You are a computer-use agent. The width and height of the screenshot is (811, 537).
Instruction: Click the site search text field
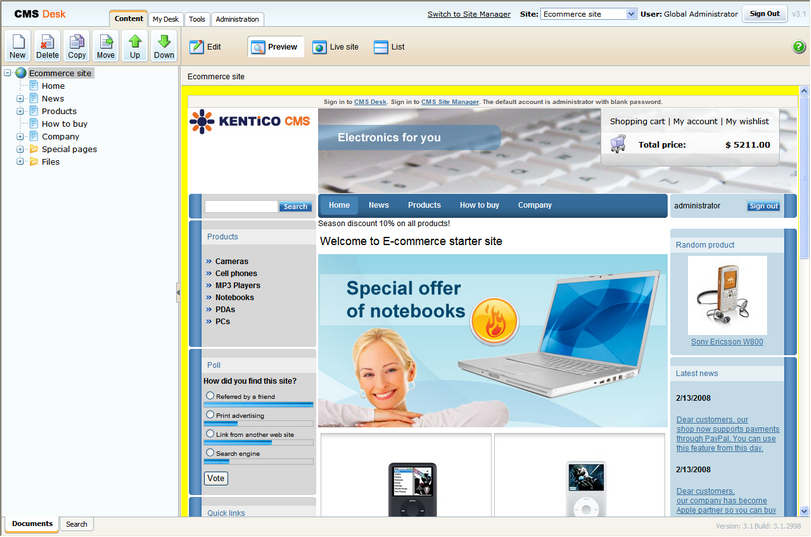tap(242, 206)
